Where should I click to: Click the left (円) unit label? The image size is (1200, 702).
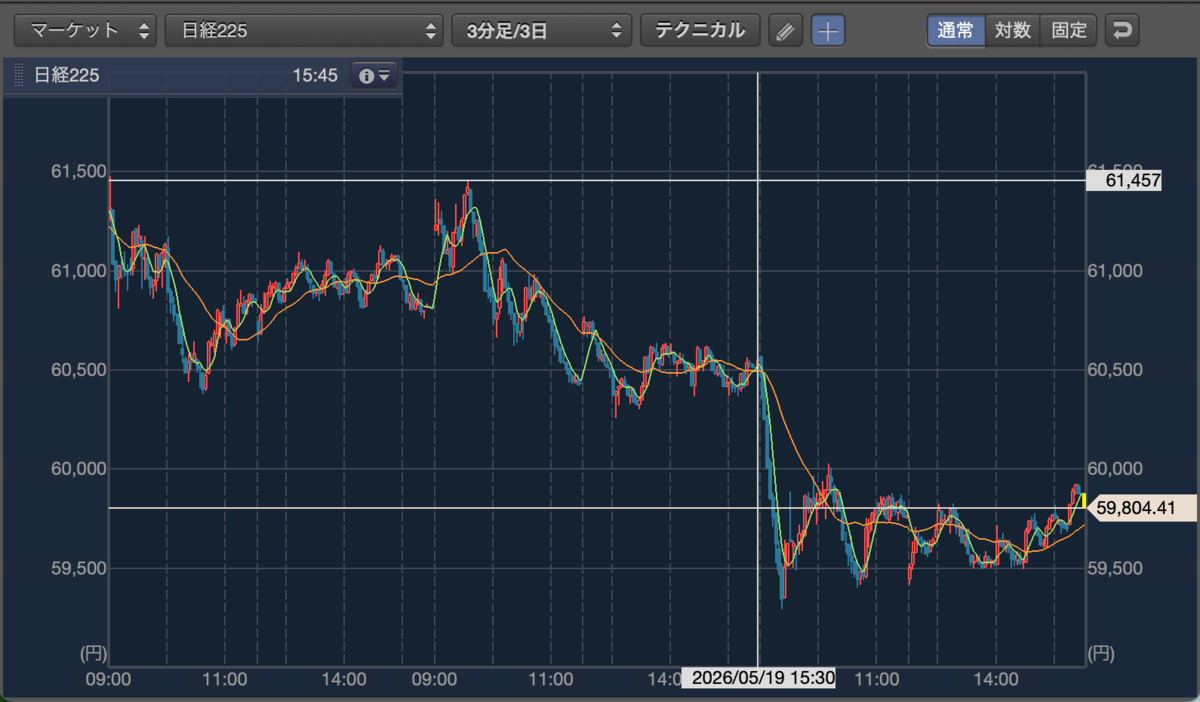point(93,654)
